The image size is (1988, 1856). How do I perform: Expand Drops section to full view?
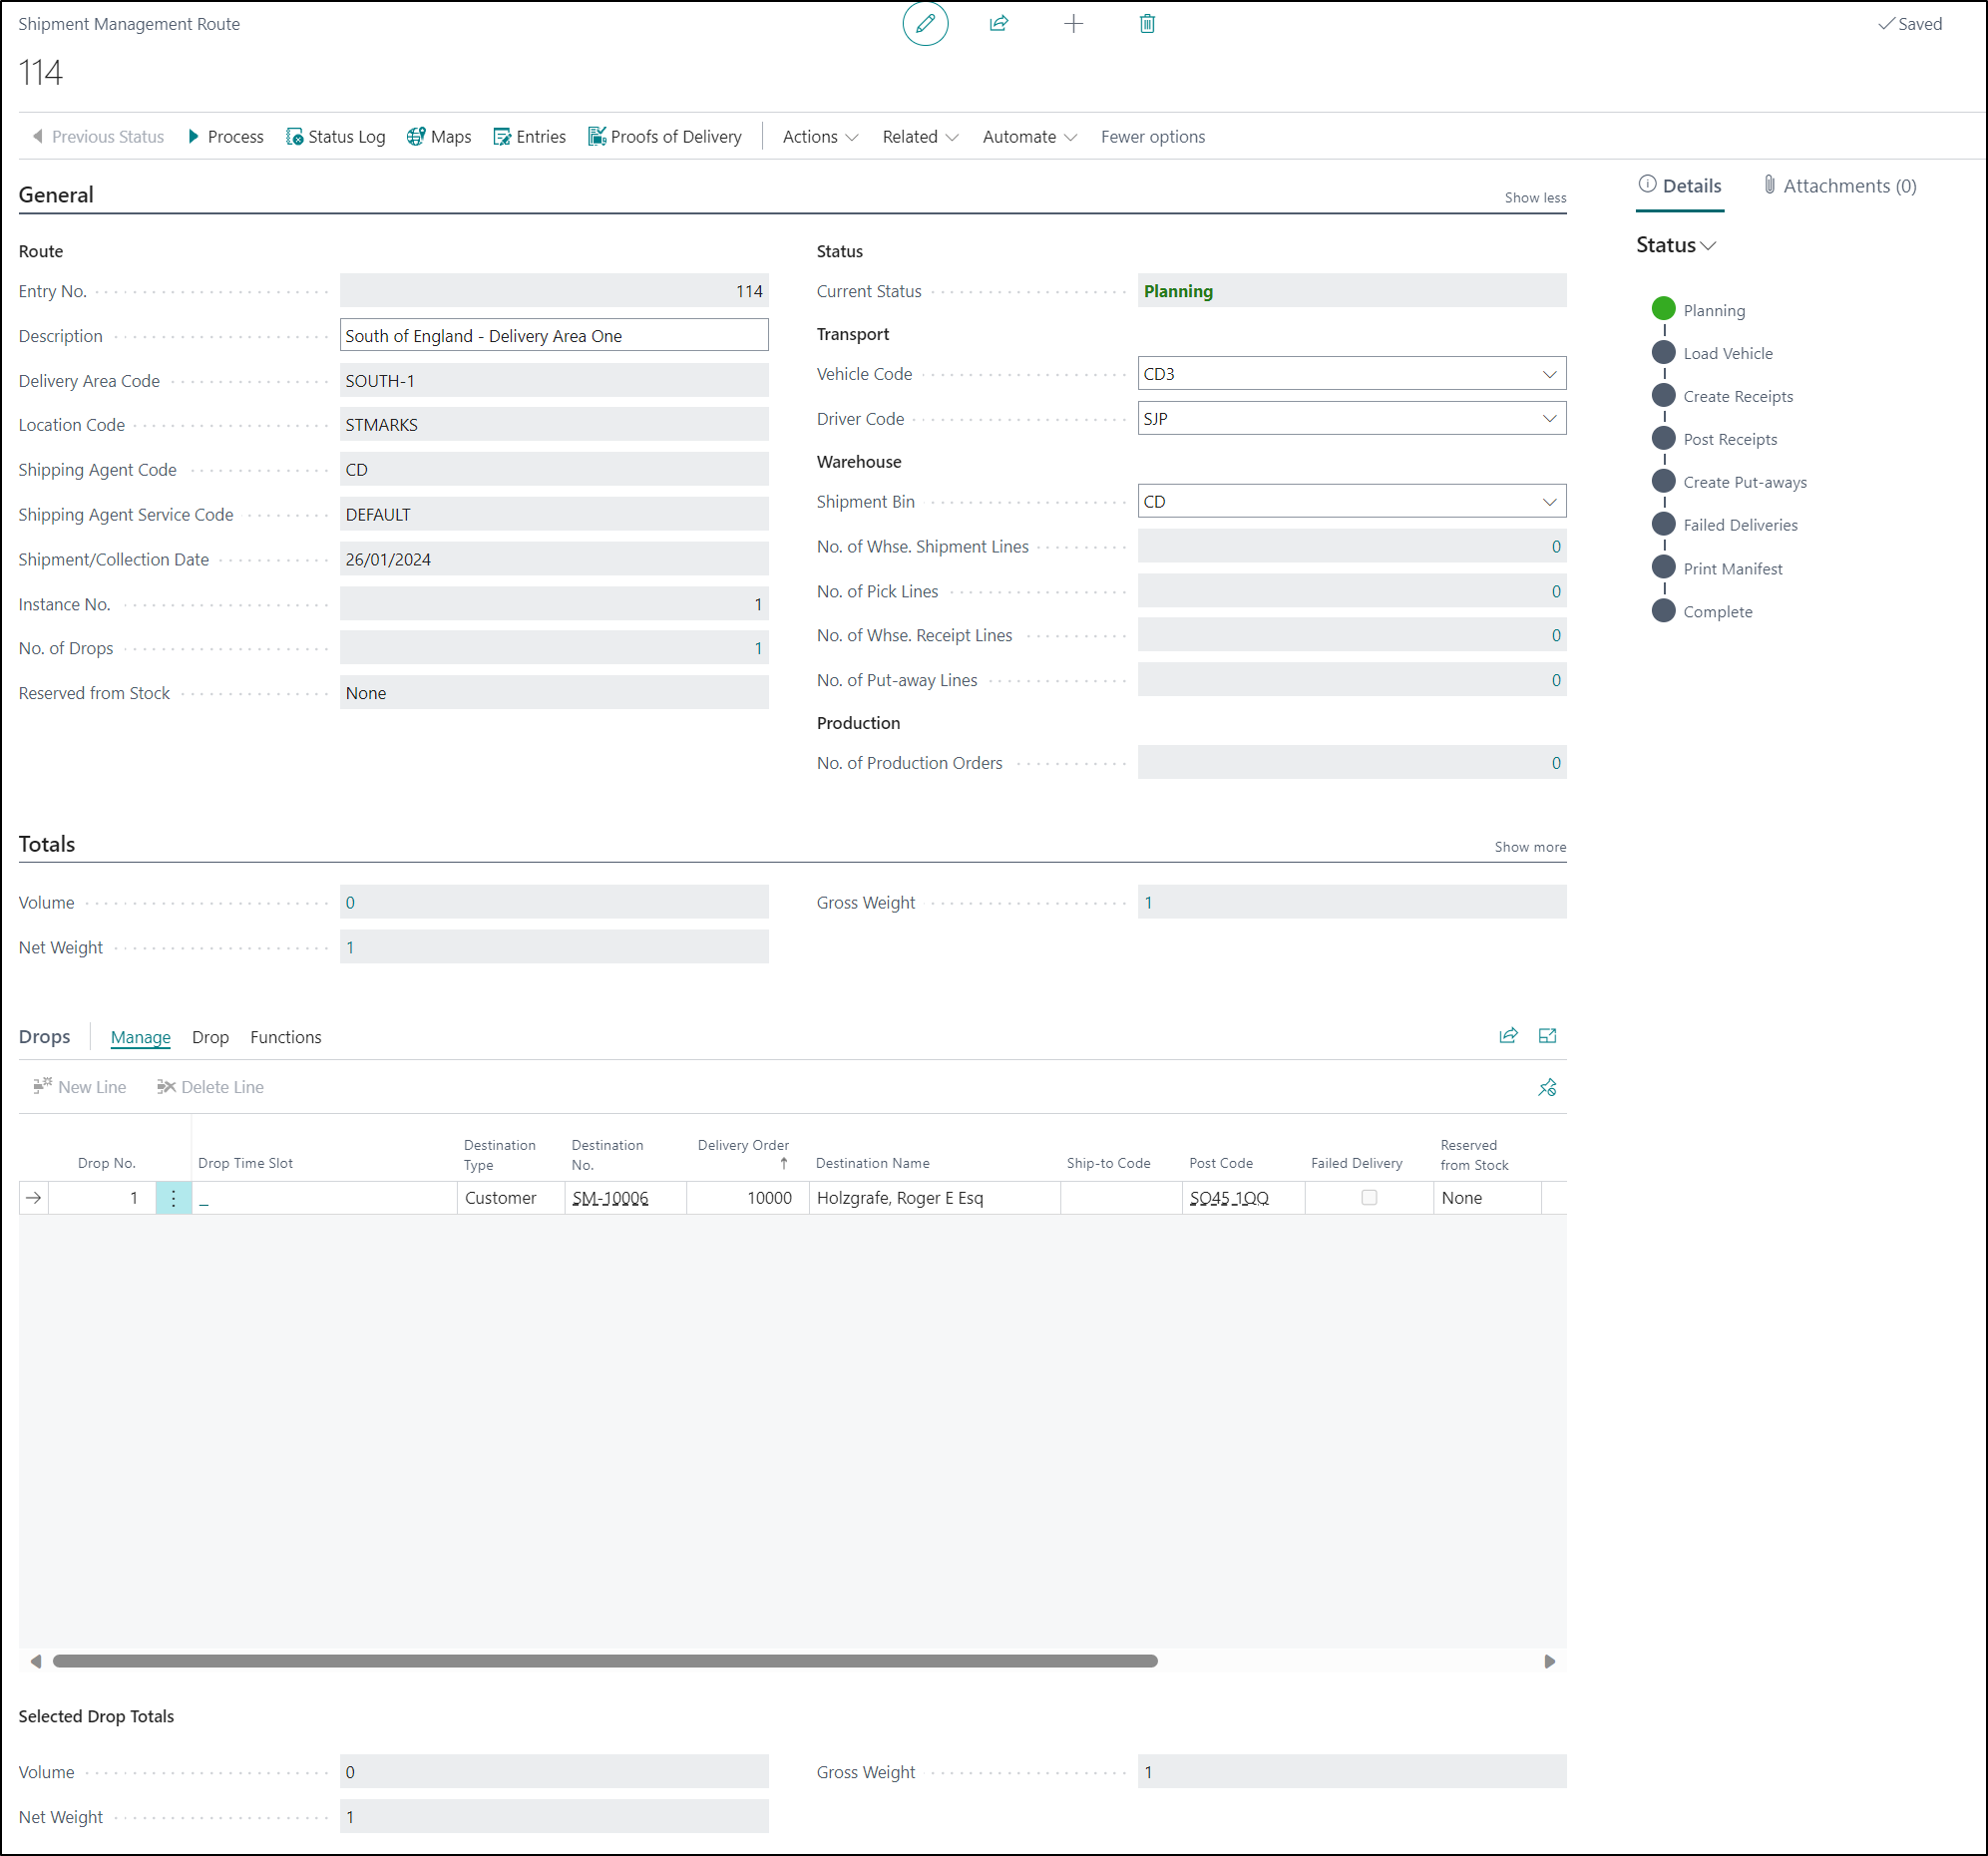coord(1547,1036)
